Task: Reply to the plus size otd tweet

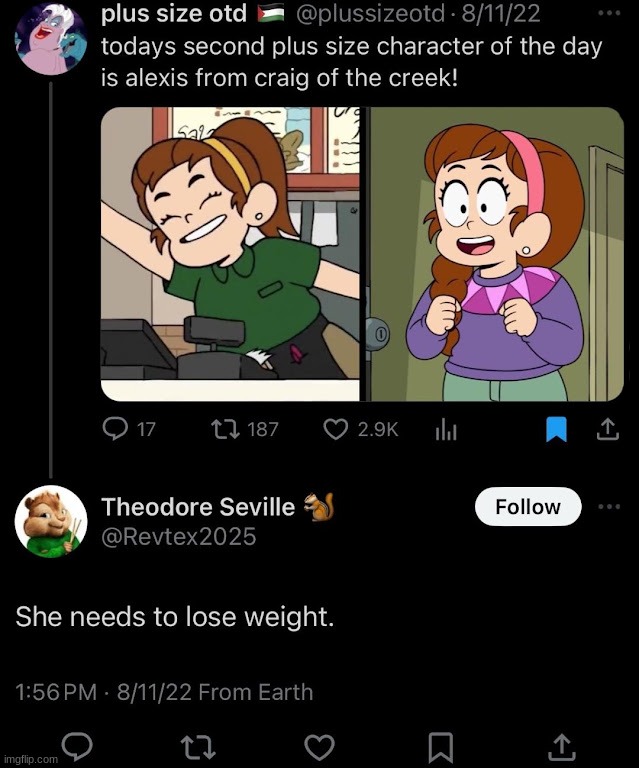Action: [117, 430]
